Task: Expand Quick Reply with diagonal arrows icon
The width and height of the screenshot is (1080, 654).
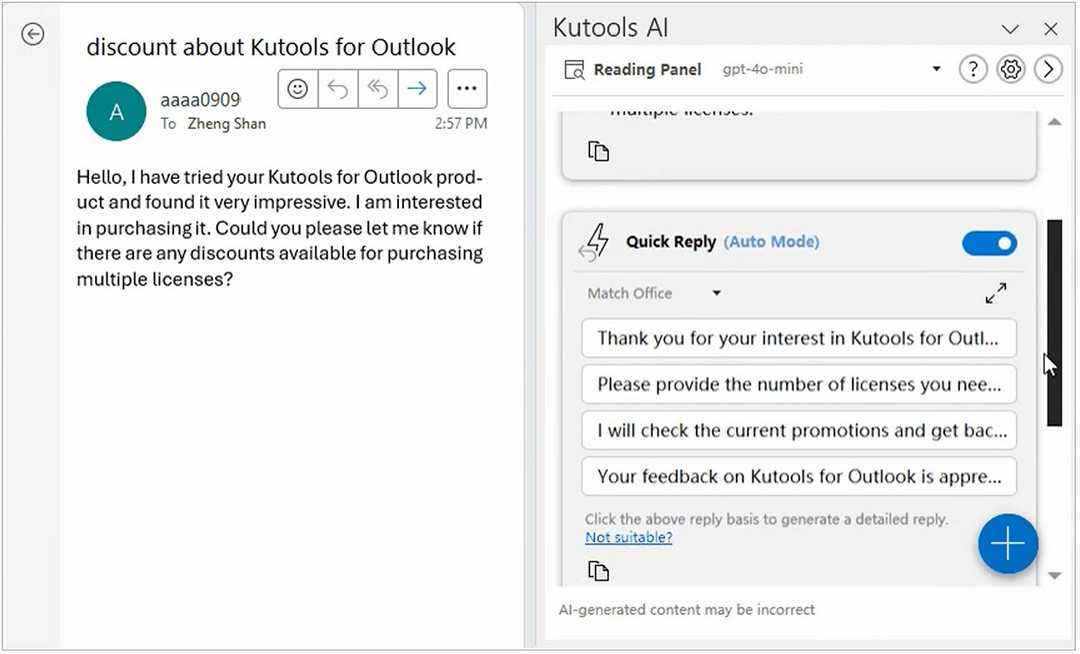Action: (x=995, y=293)
